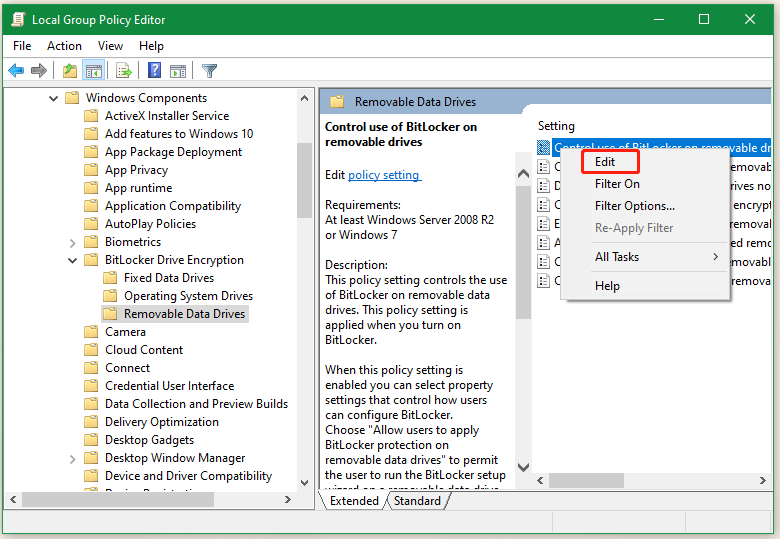The height and width of the screenshot is (539, 780).
Task: Select Data Collection and Preview Builds
Action: pos(196,404)
